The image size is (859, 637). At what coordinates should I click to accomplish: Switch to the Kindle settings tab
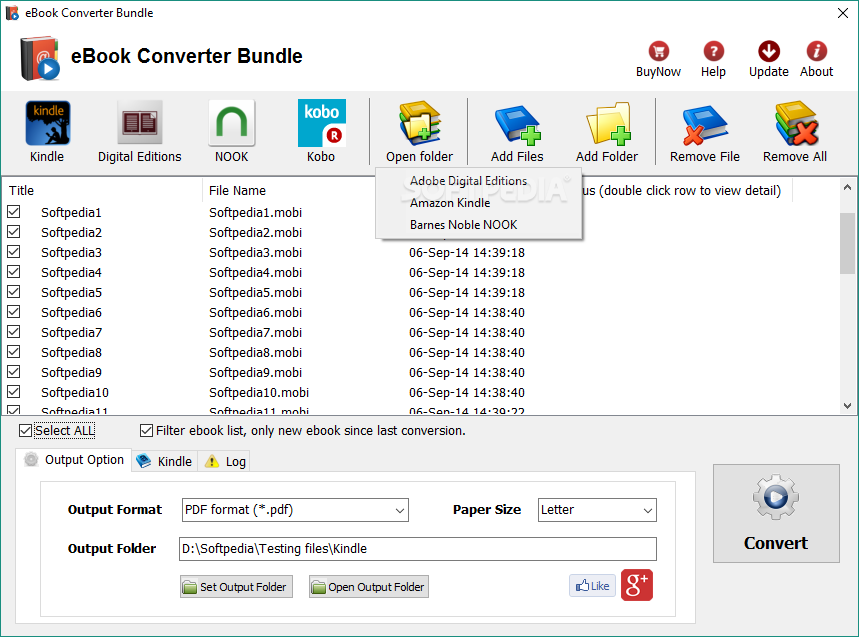click(x=164, y=461)
